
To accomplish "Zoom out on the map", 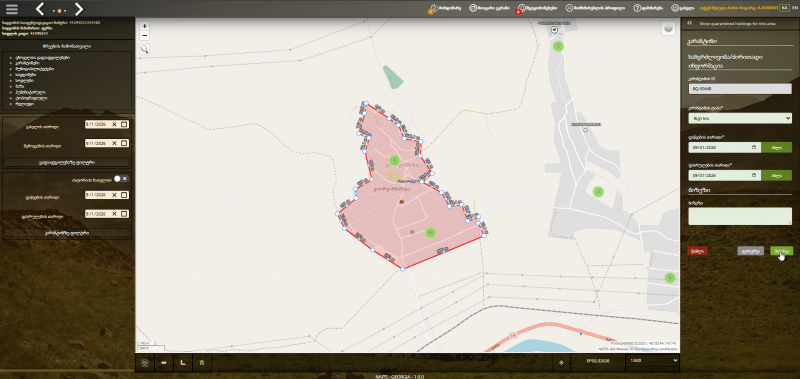I will tap(145, 36).
